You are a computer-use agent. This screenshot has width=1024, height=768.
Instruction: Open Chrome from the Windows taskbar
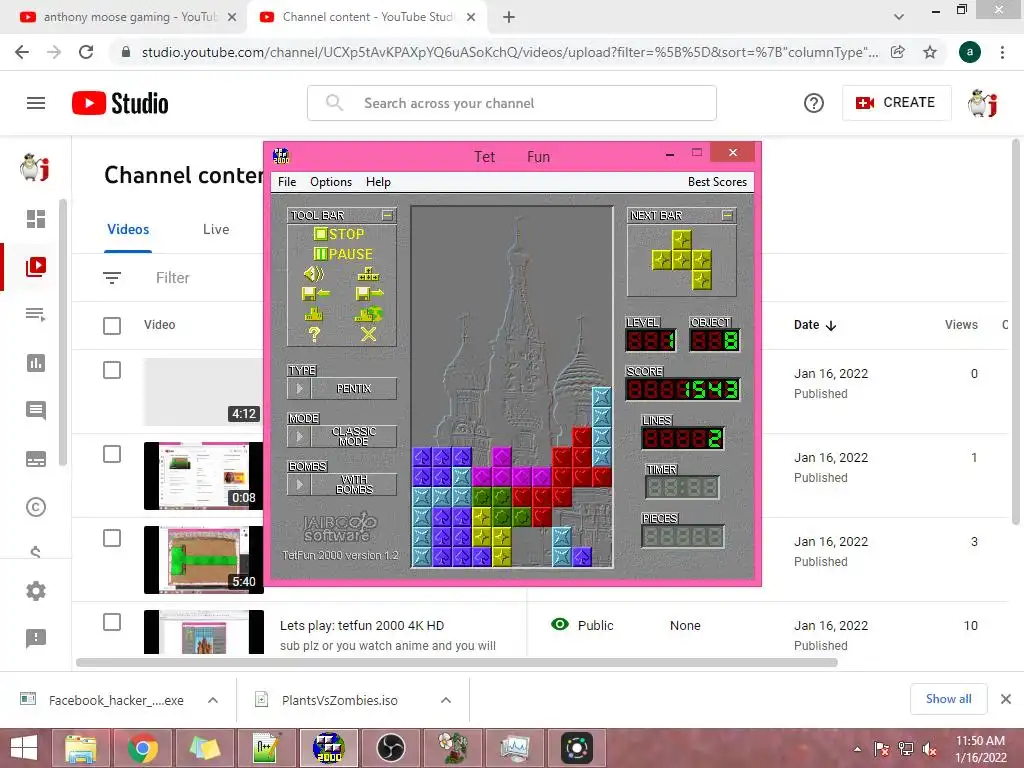click(142, 748)
